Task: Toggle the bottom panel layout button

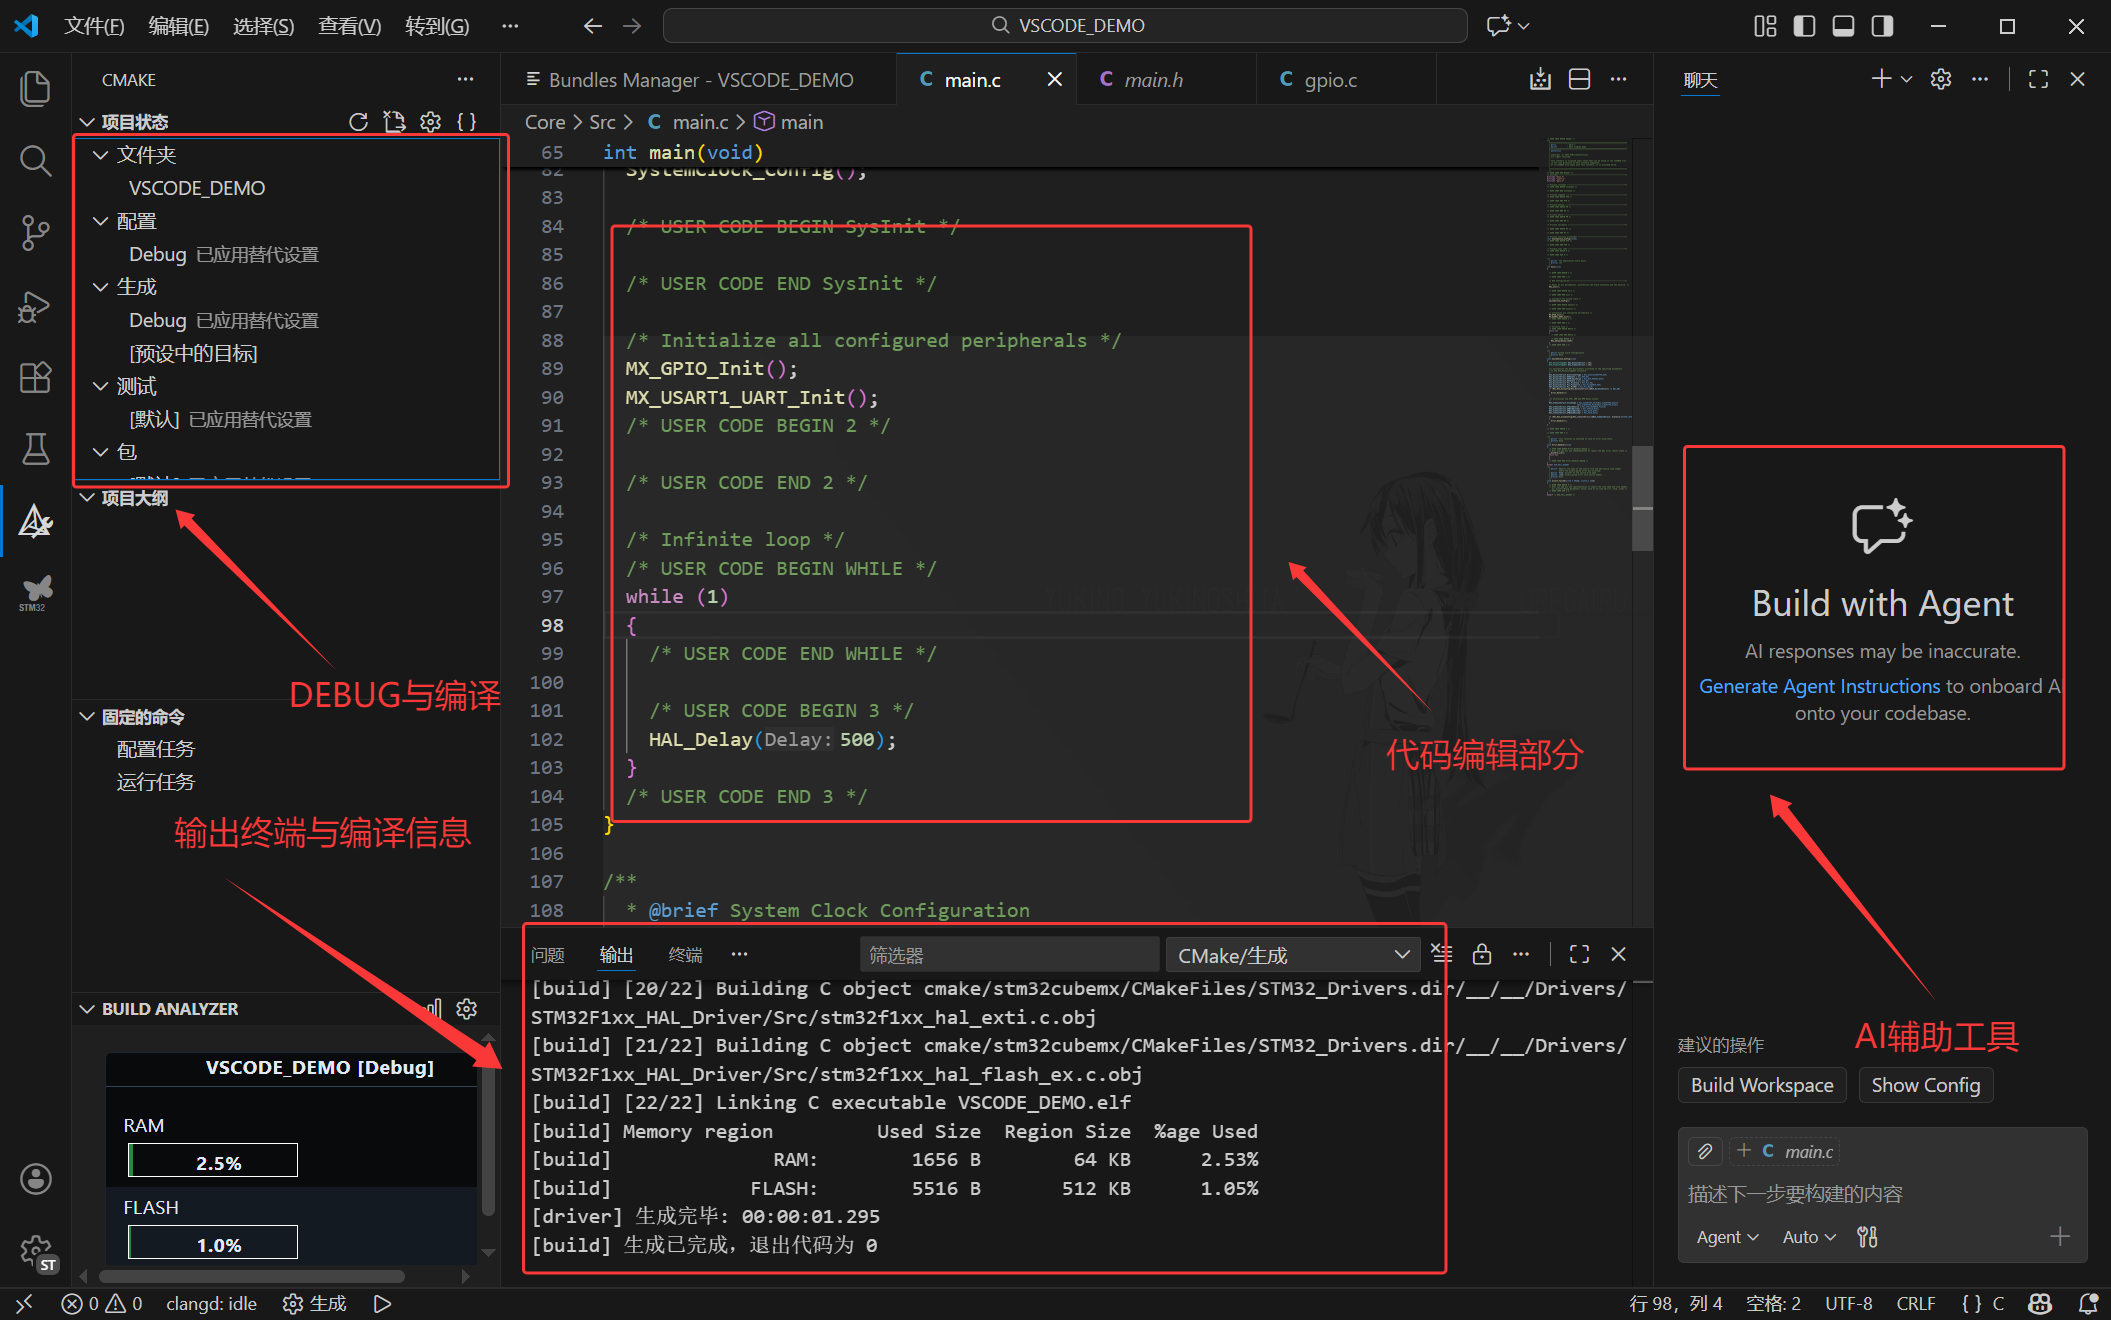Action: point(1843,26)
